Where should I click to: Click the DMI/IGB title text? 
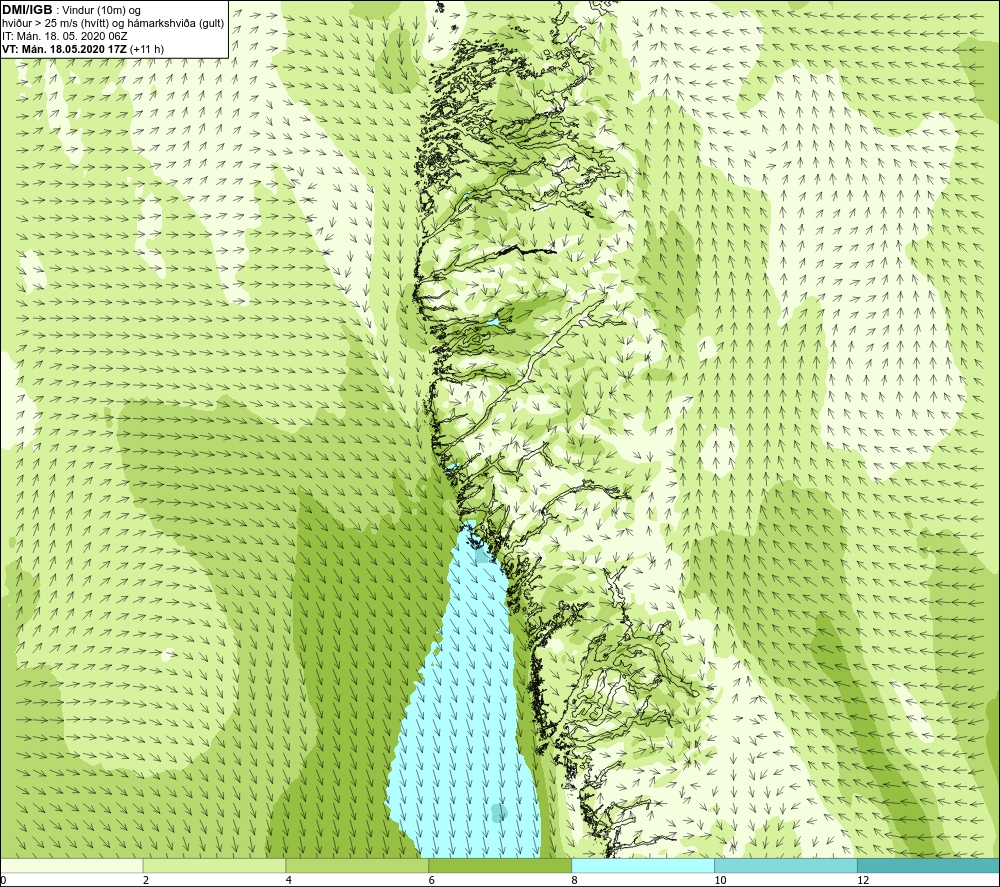coord(27,10)
